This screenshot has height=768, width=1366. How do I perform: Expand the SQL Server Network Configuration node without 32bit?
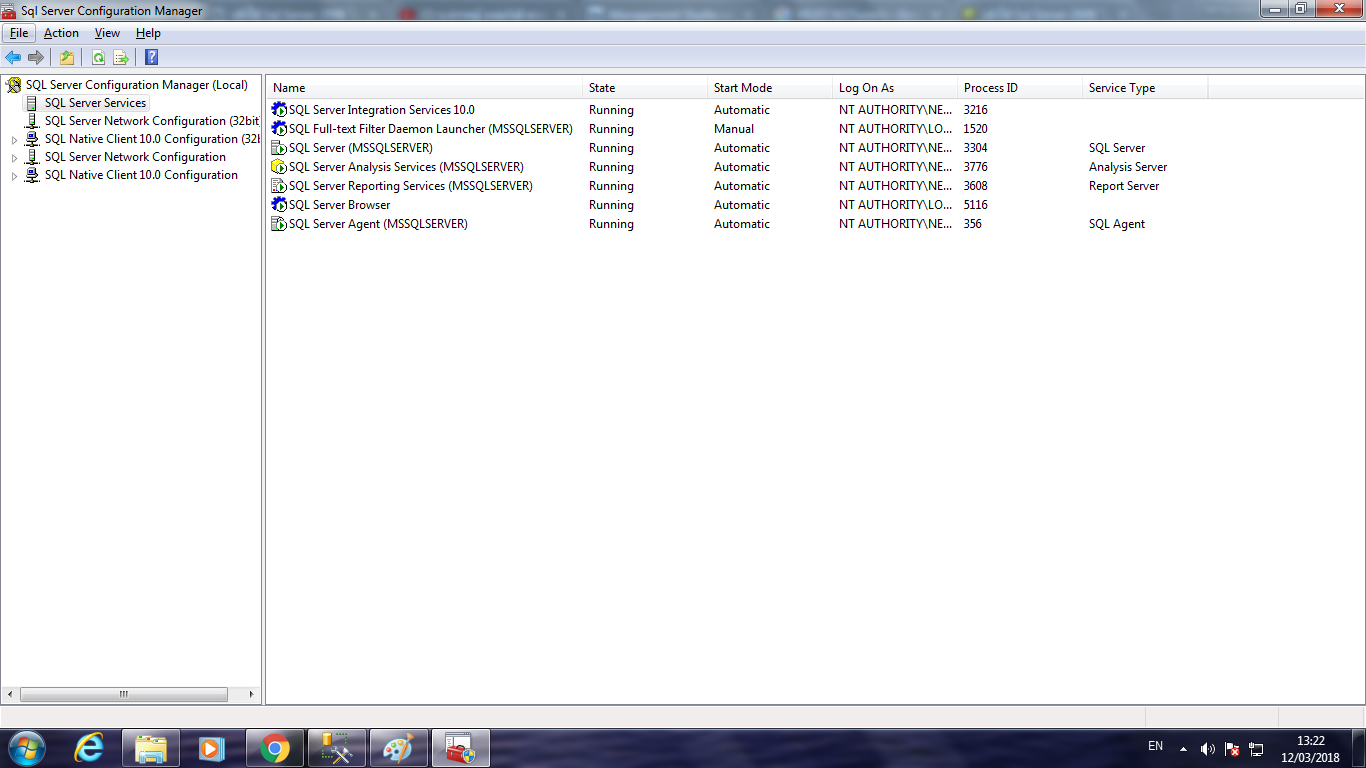[x=14, y=158]
